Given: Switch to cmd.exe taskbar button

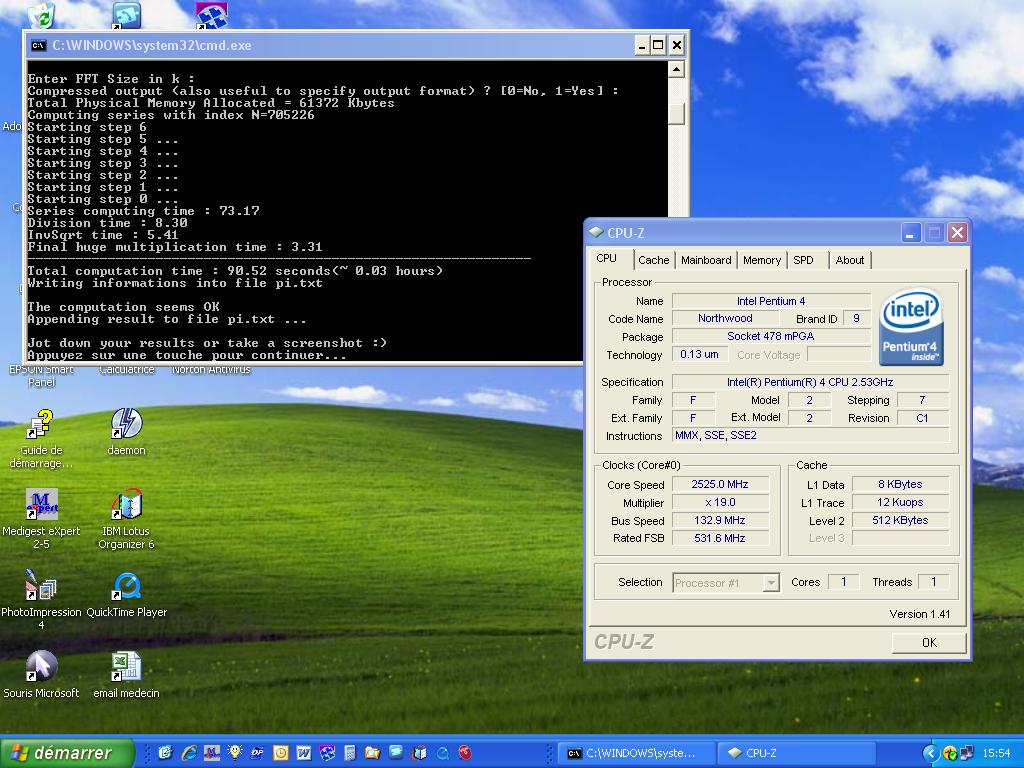Looking at the screenshot, I should (x=635, y=753).
